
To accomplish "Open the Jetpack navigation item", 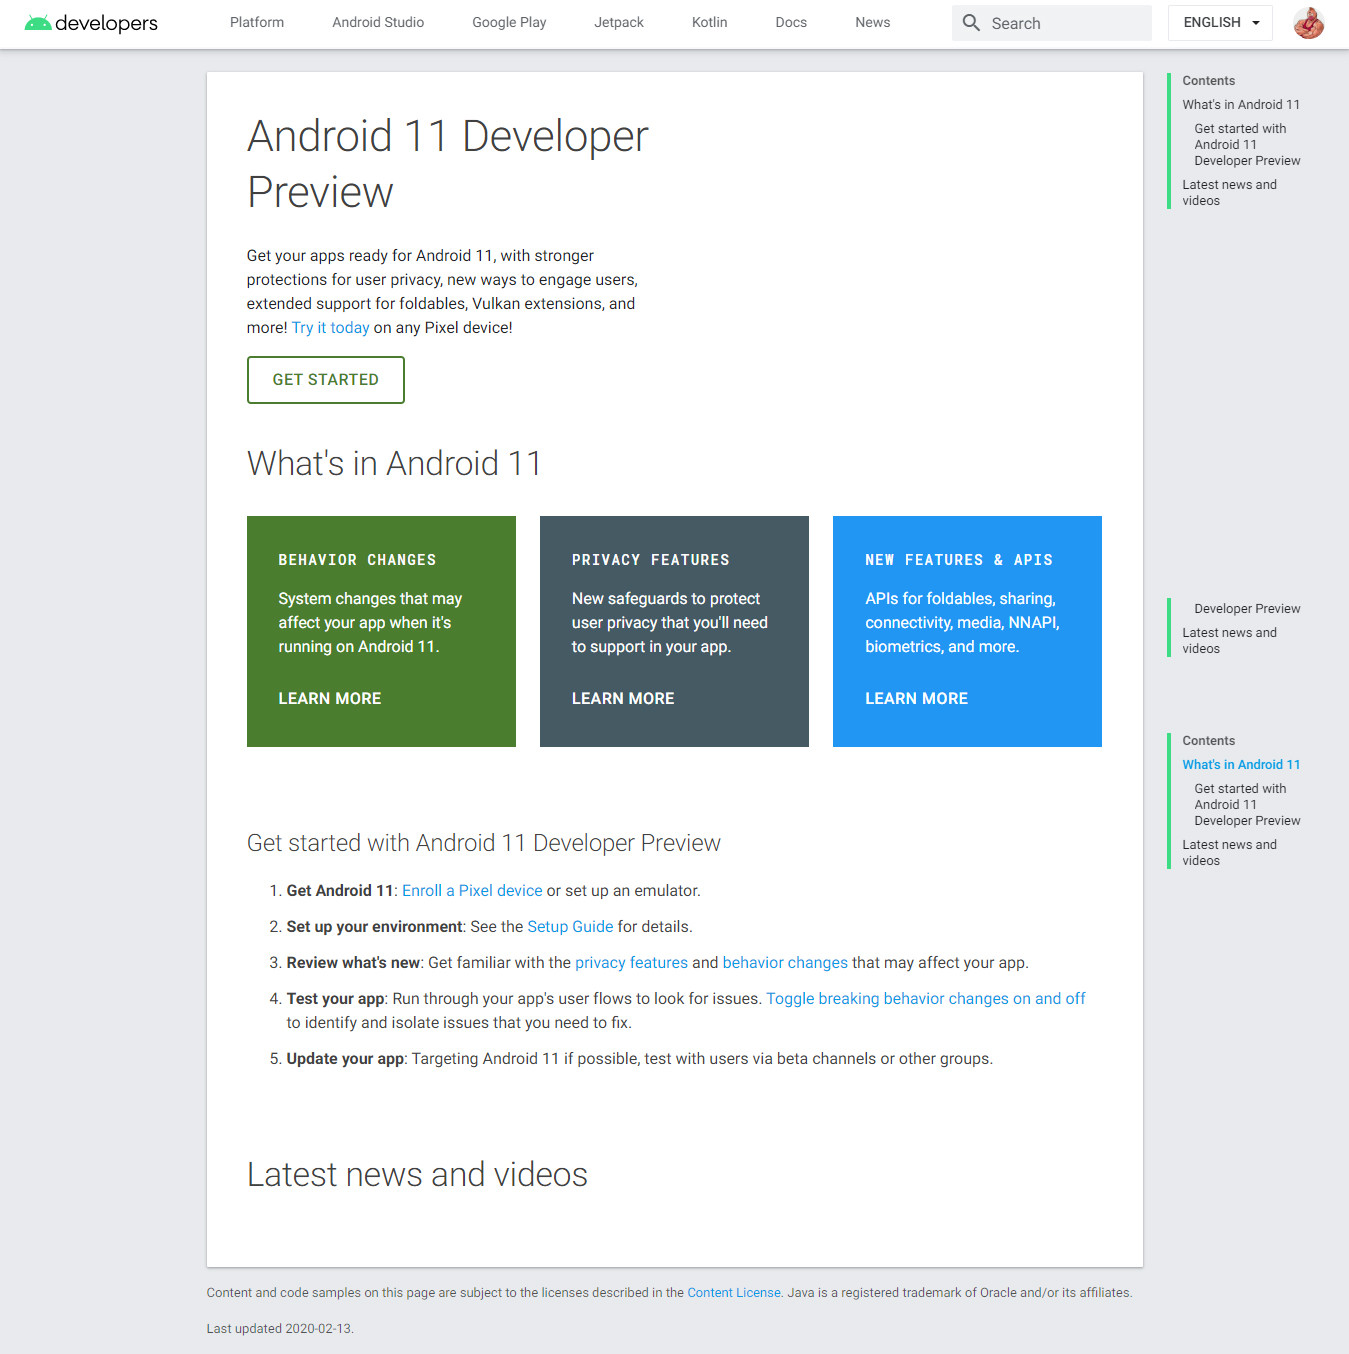I will 619,23.
